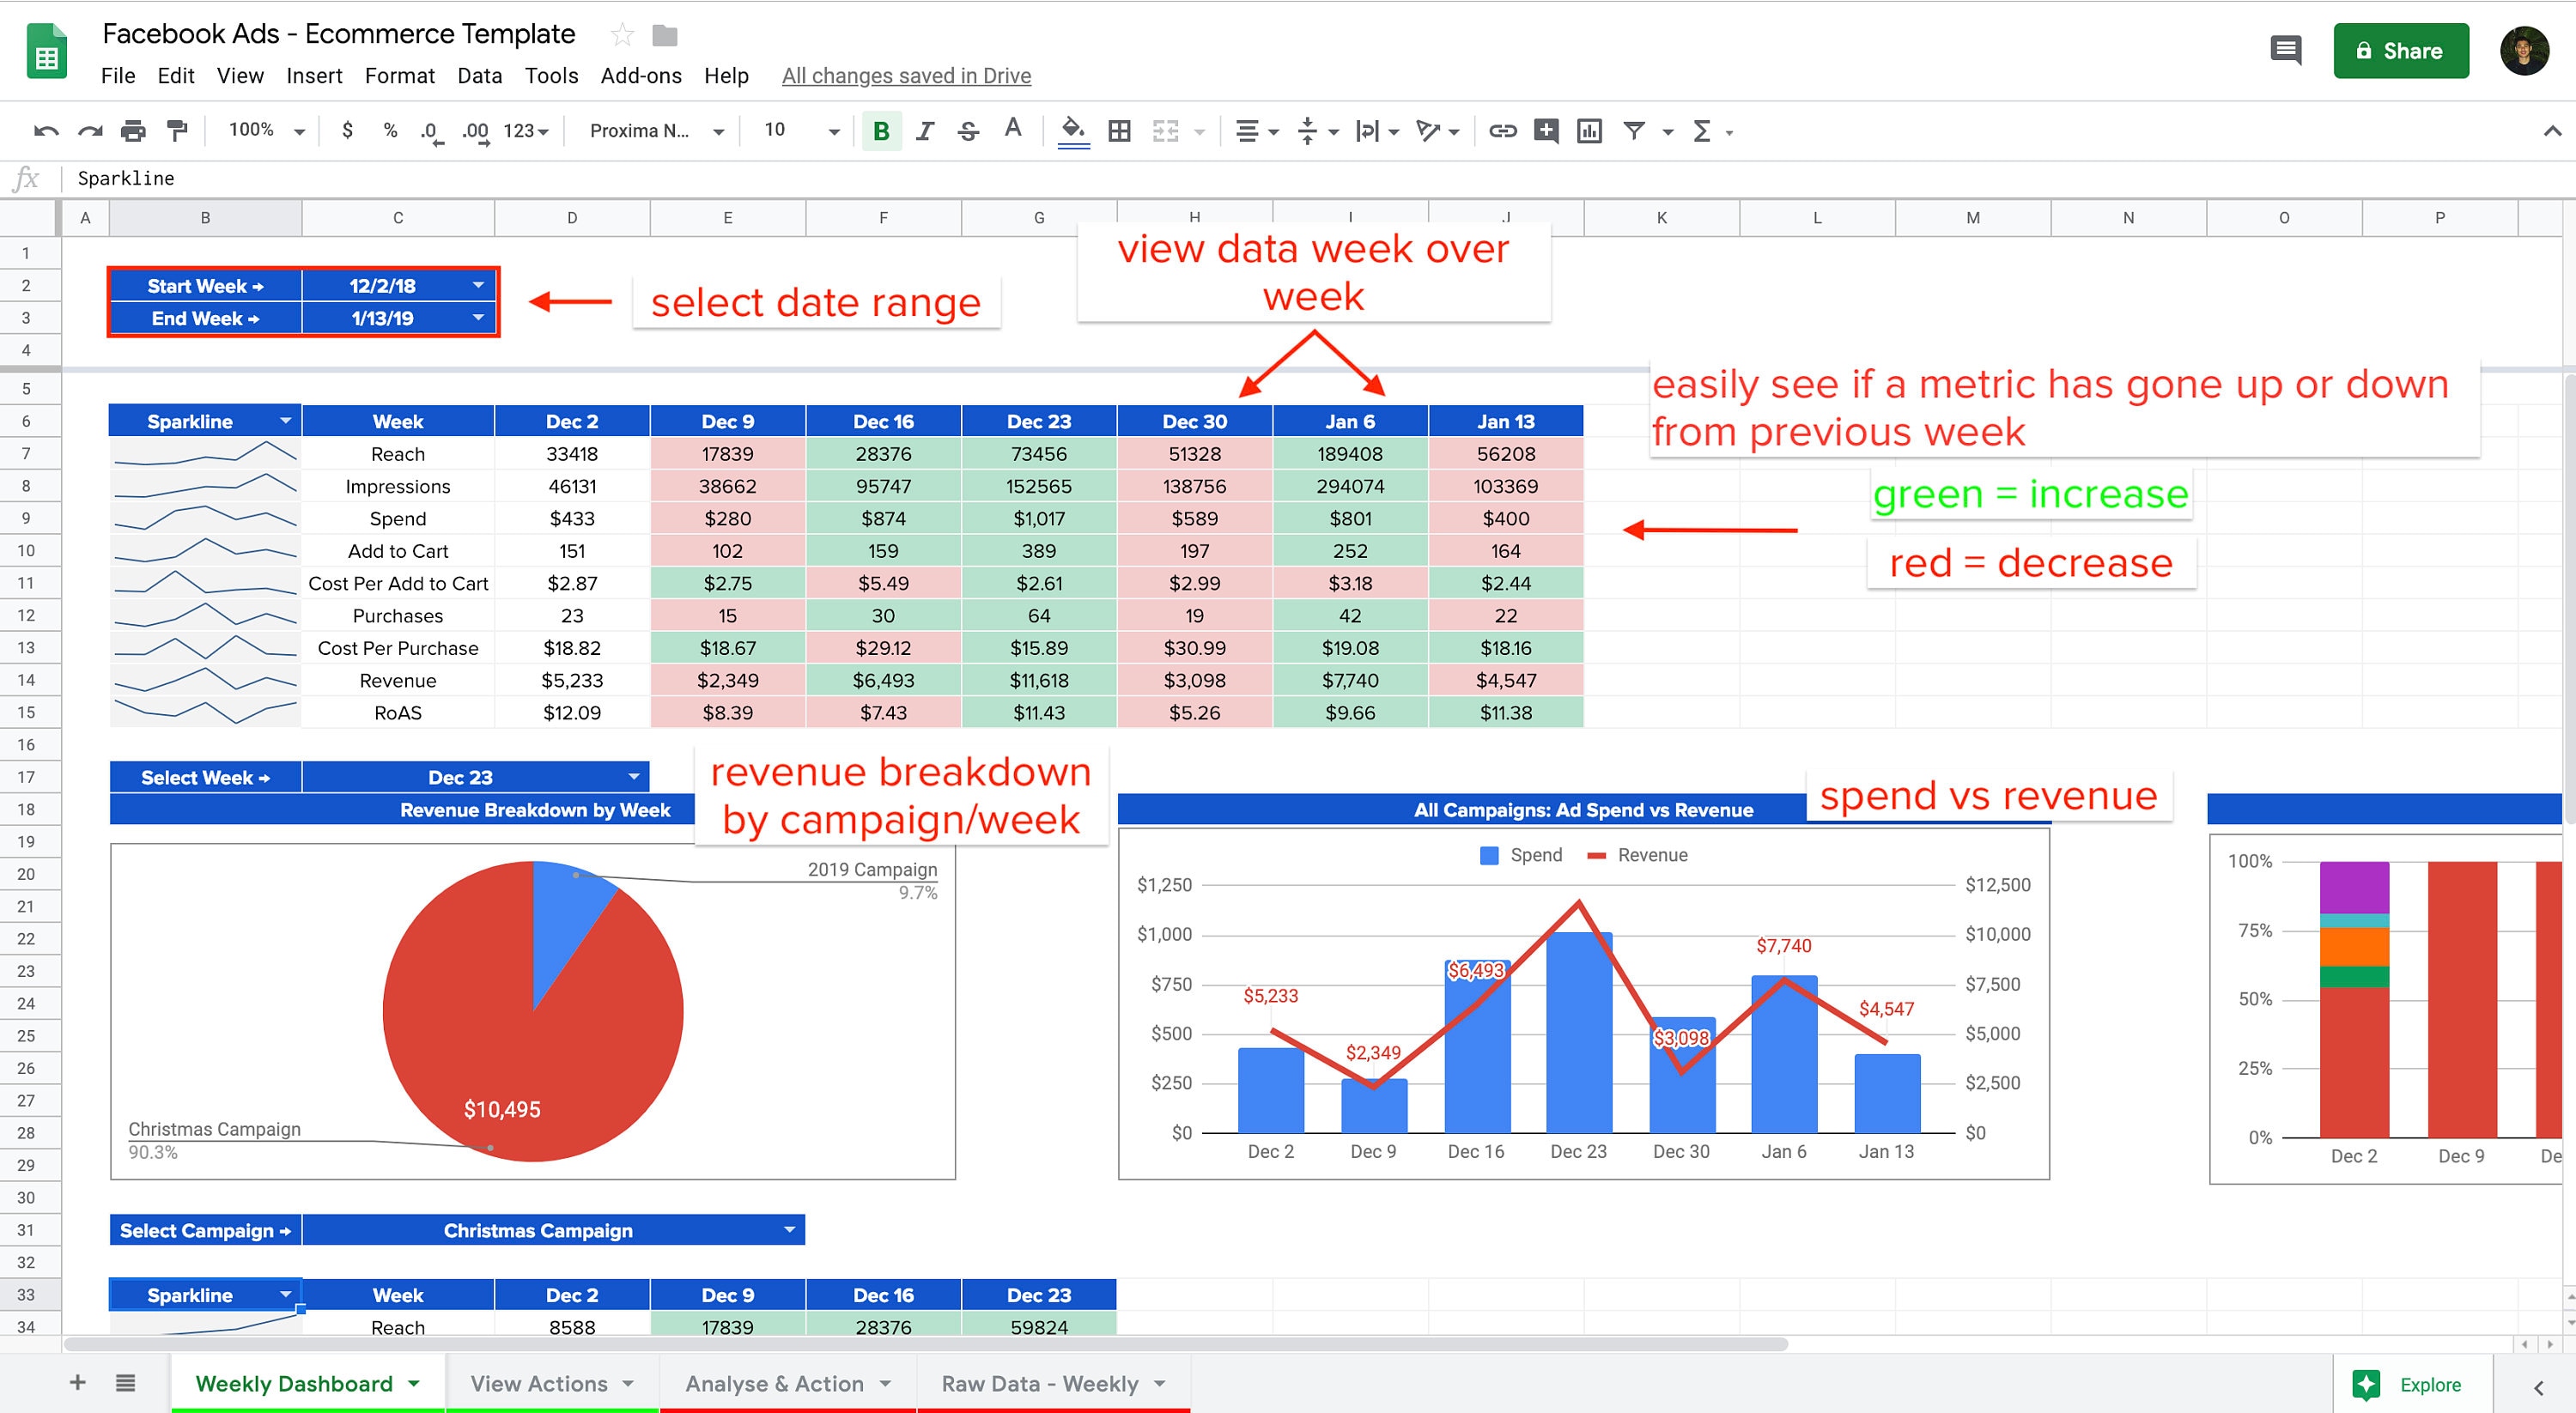Click the Create a filter icon
This screenshot has height=1413, width=2576.
(1634, 130)
